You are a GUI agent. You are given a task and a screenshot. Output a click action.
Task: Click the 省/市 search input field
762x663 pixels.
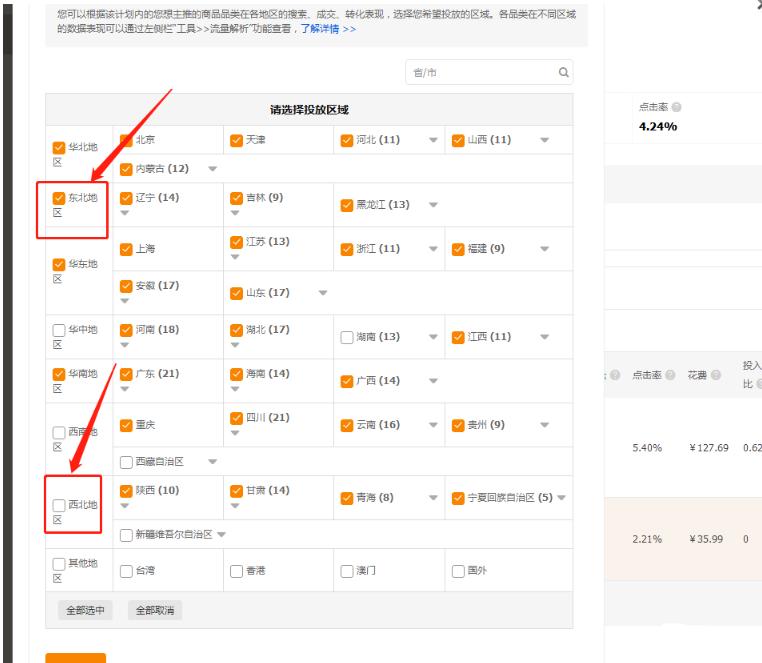pos(489,72)
